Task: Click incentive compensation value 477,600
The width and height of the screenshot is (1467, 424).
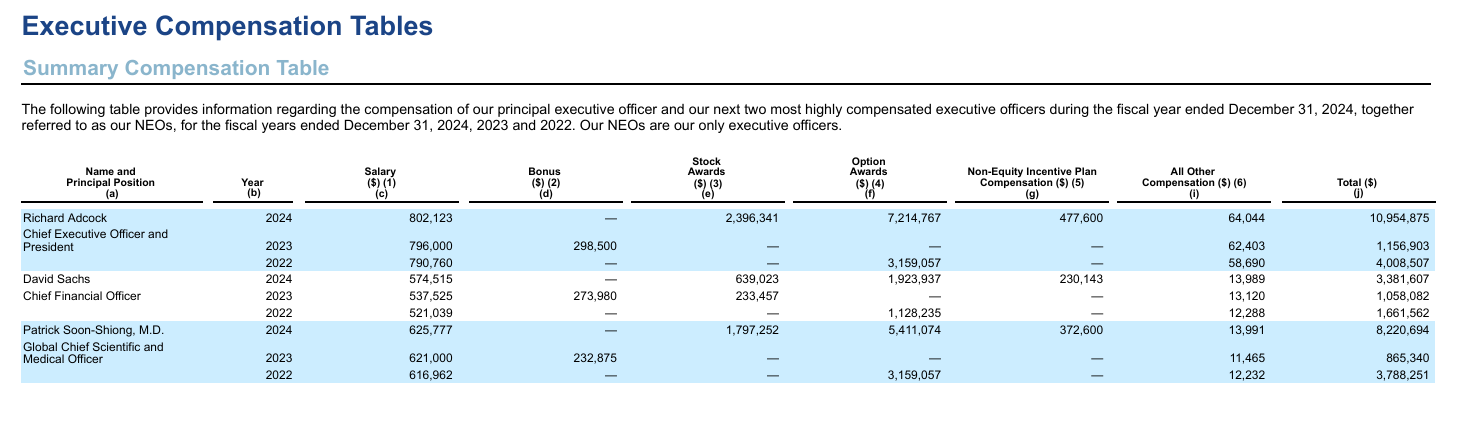Action: point(1081,217)
